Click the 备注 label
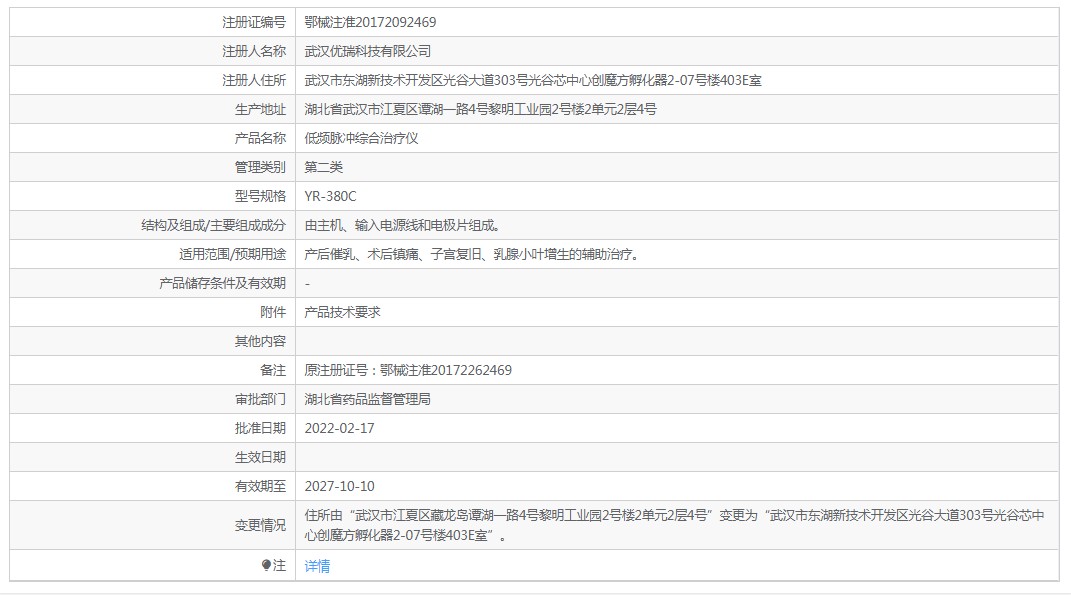This screenshot has height=595, width=1071. tap(273, 370)
